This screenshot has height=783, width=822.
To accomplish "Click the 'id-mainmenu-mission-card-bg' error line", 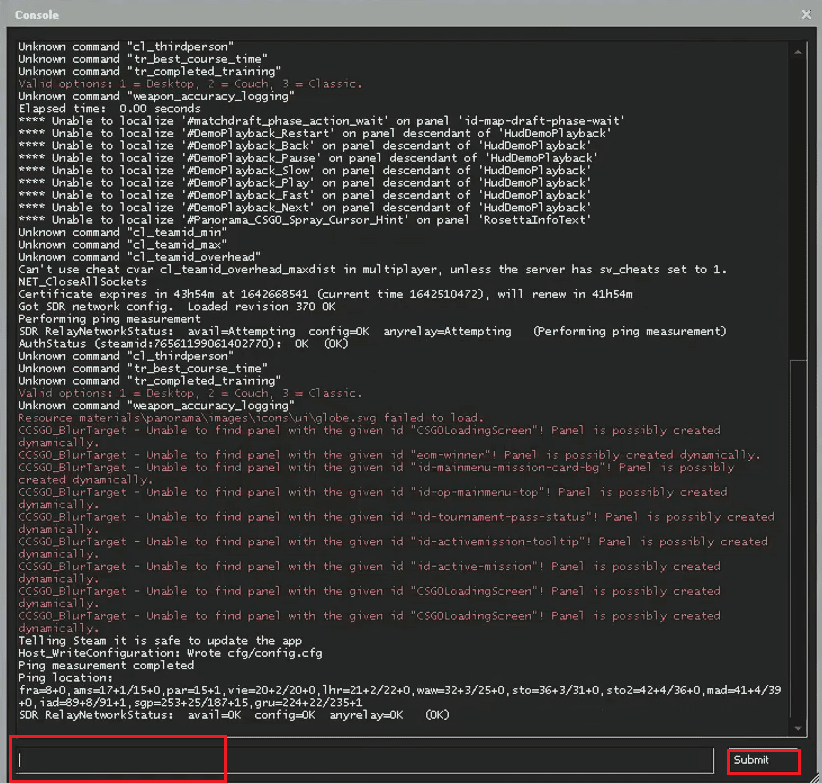I will [x=376, y=474].
